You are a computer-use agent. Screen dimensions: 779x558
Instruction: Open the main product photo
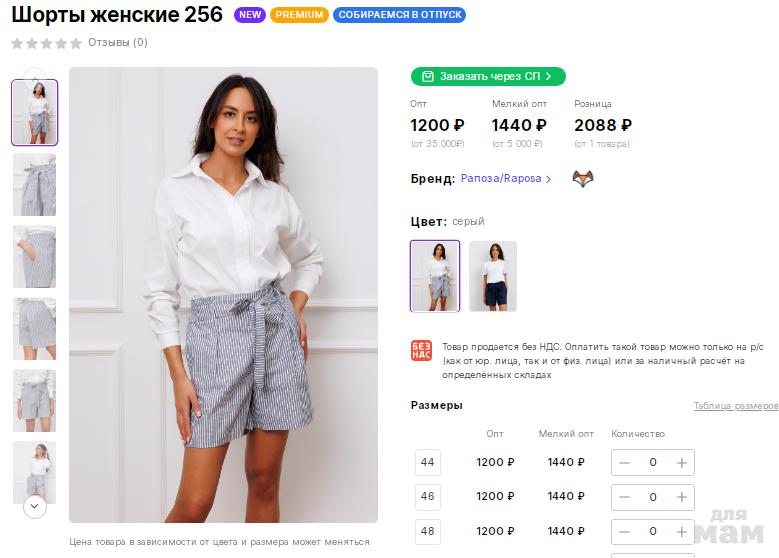(x=223, y=295)
